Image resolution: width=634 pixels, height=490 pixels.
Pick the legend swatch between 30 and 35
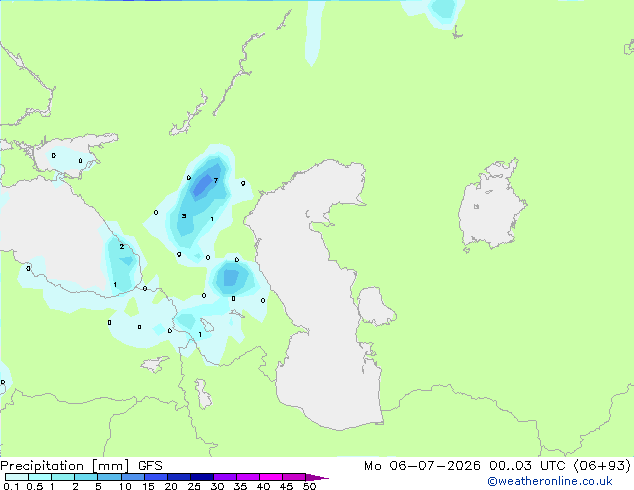coord(225,477)
